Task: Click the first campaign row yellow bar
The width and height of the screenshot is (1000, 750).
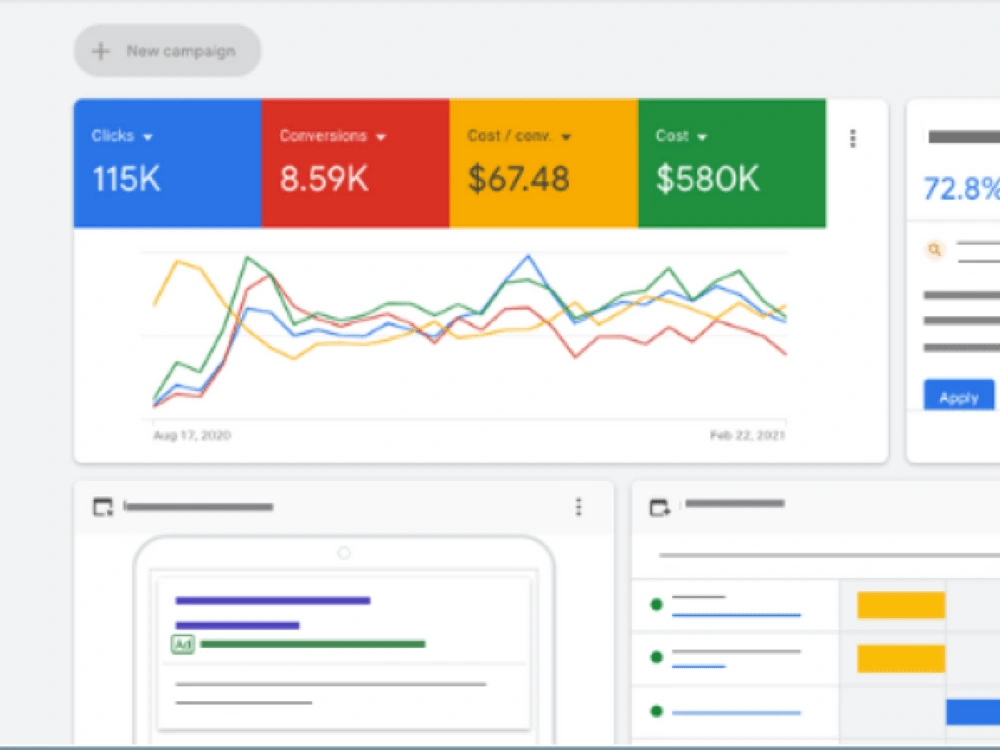Action: coord(901,605)
